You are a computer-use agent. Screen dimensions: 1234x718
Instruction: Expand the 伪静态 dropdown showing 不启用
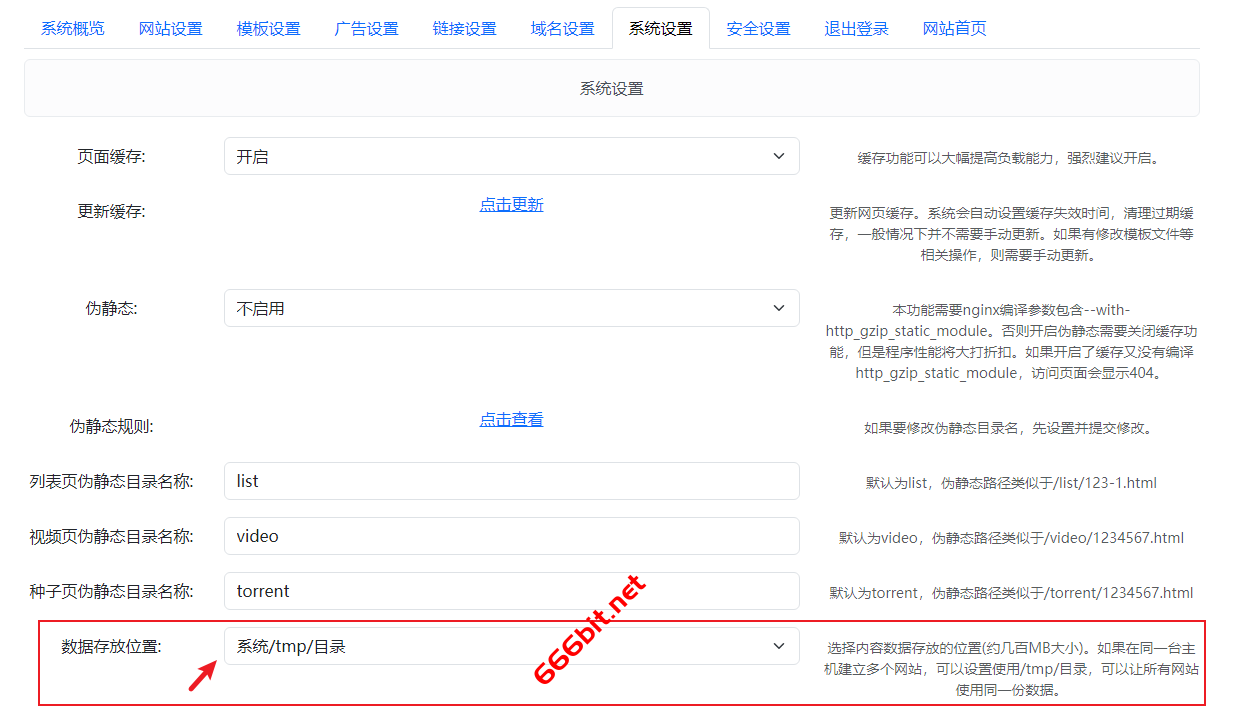point(511,308)
